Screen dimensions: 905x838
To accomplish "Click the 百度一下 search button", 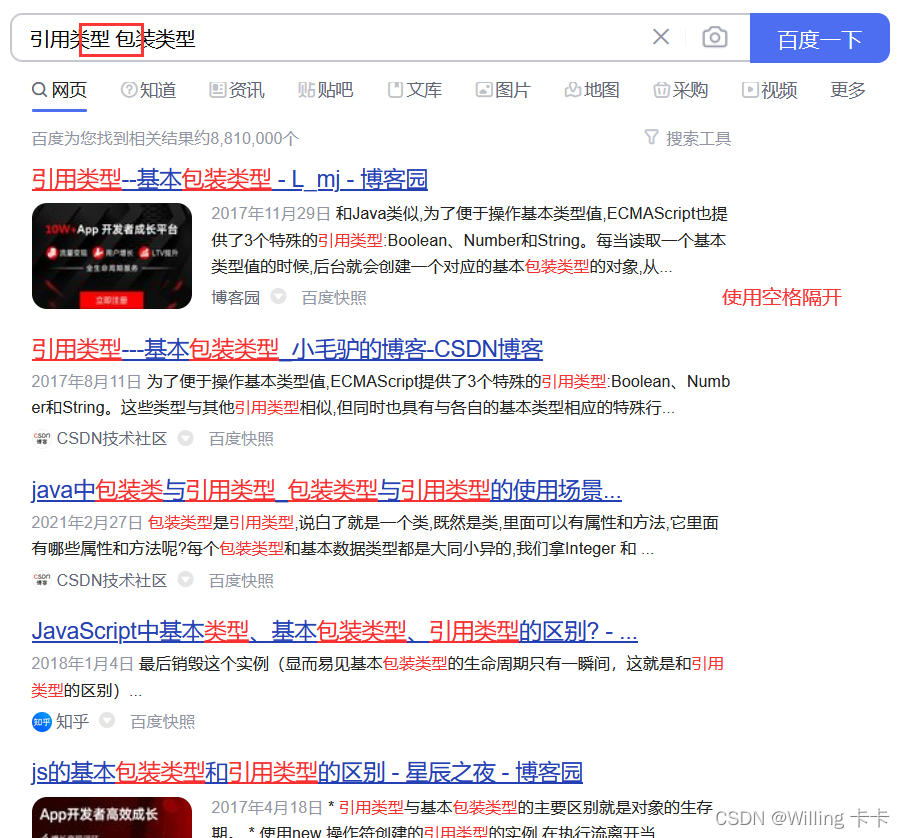I will click(820, 38).
